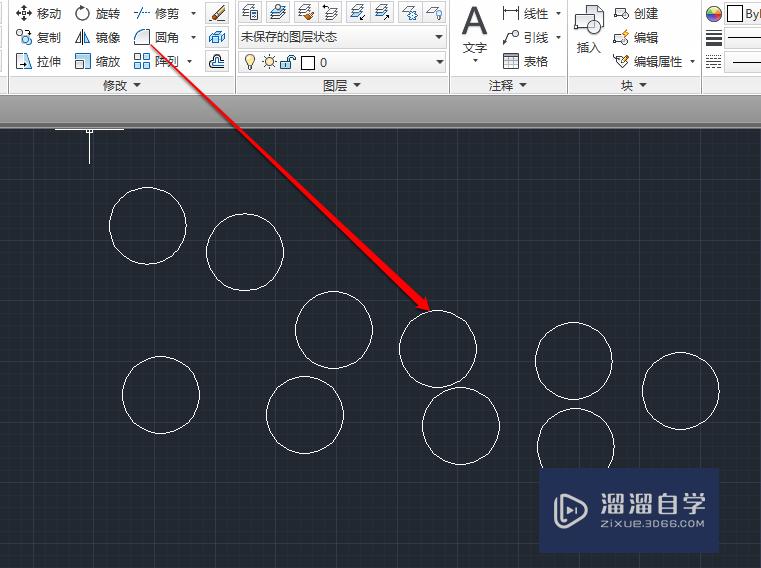Expand the Modify (修改) panel
This screenshot has width=761, height=568.
click(x=122, y=85)
